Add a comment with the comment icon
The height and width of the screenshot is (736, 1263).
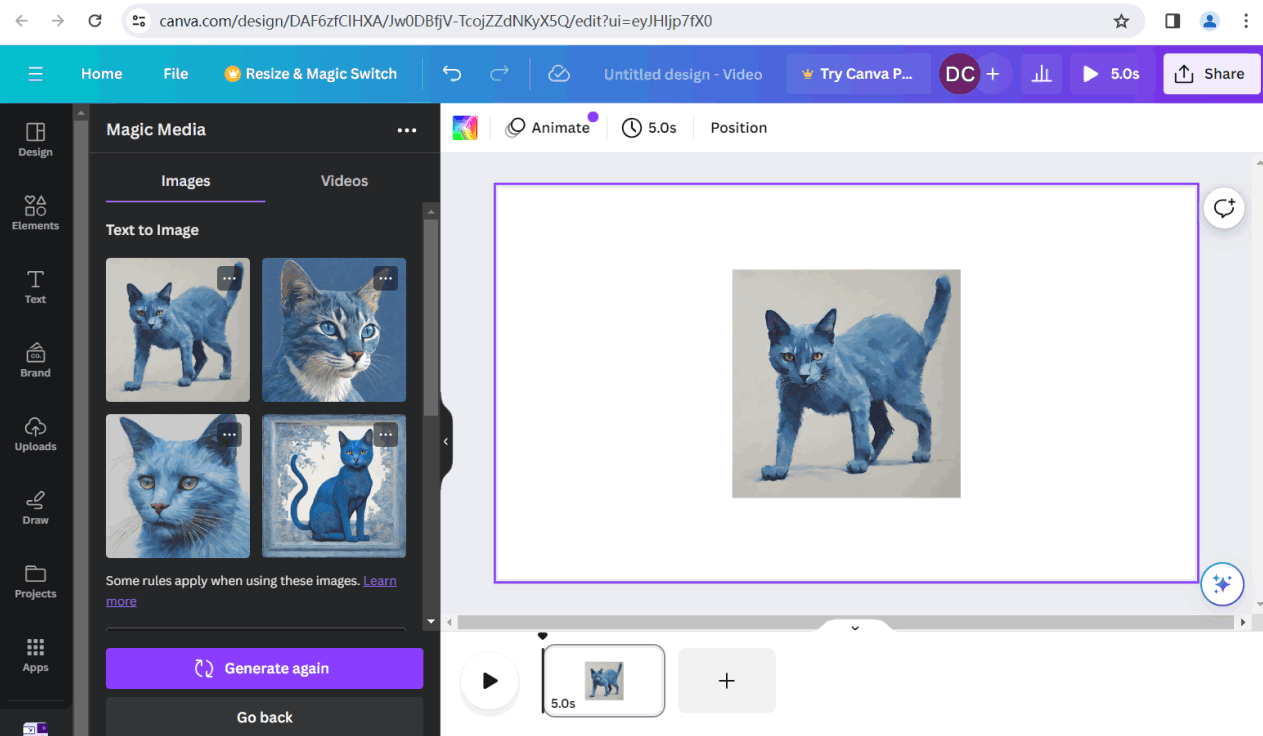(1224, 208)
